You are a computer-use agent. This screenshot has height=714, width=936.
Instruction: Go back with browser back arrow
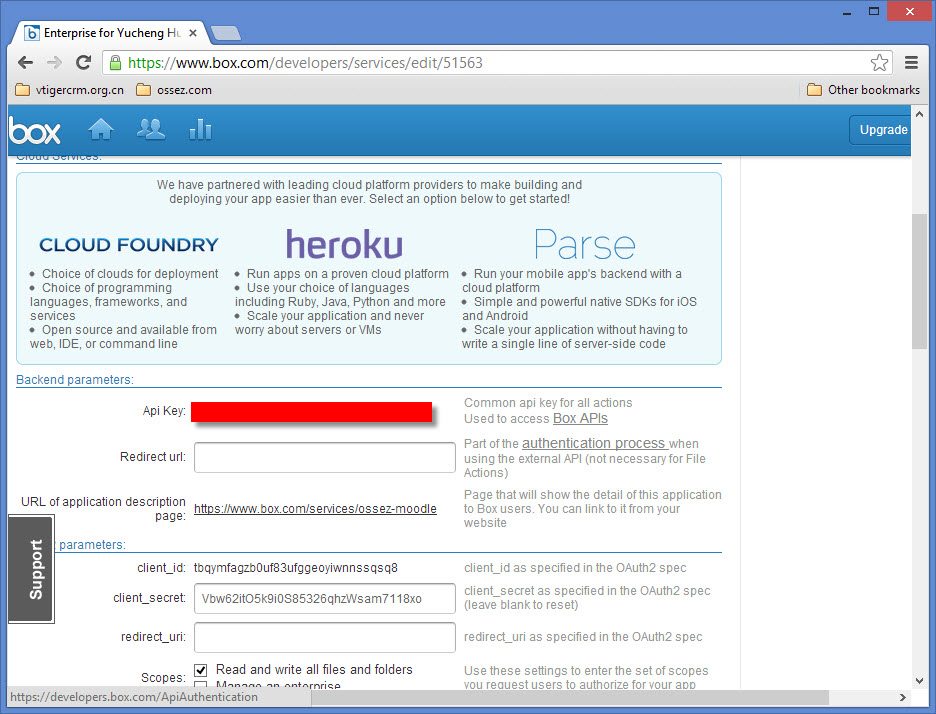tap(25, 63)
